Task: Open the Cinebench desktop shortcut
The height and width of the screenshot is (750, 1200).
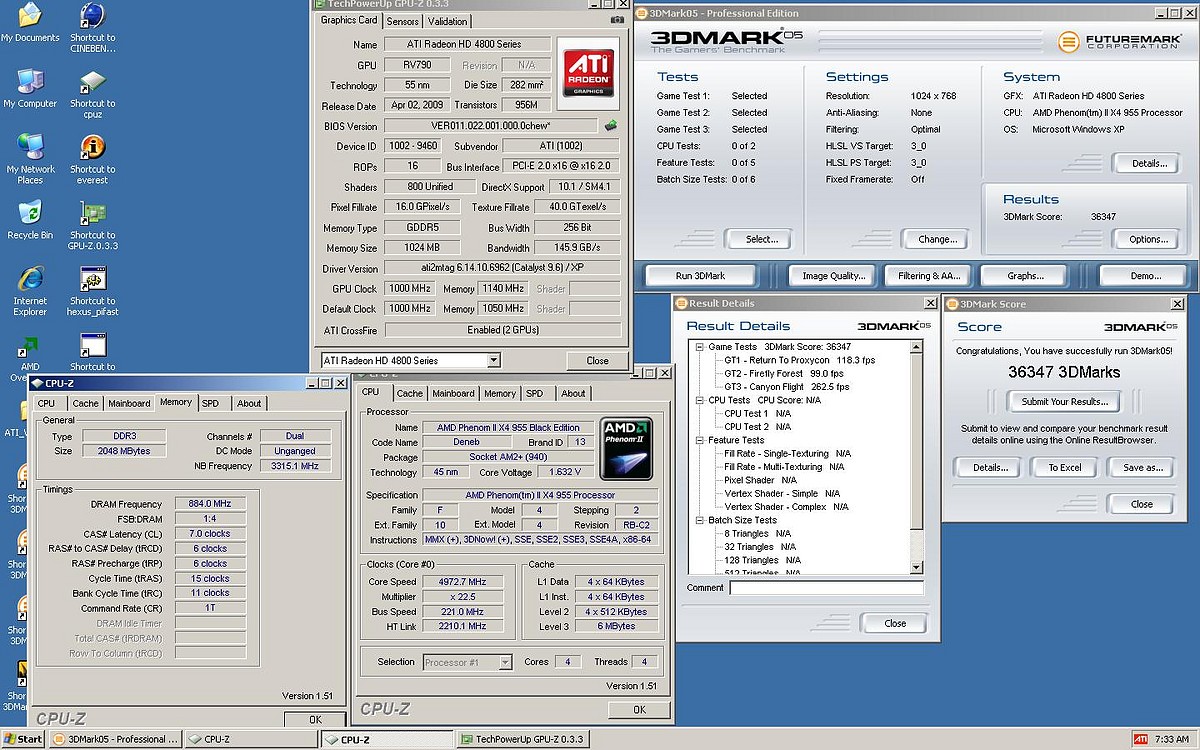Action: pyautogui.click(x=93, y=16)
